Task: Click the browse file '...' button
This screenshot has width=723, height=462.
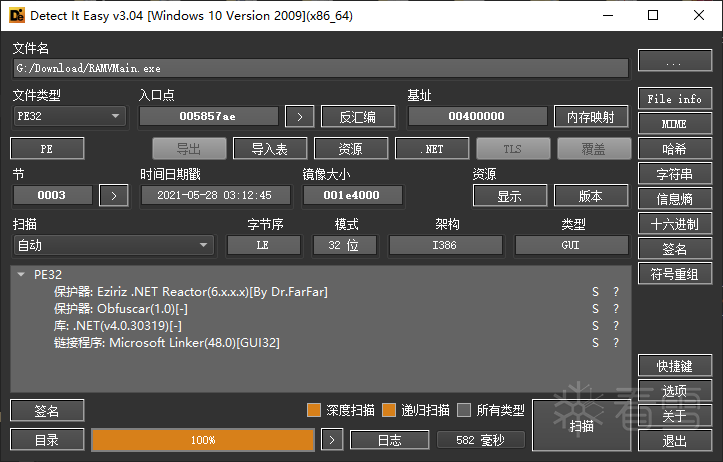Action: click(x=675, y=60)
